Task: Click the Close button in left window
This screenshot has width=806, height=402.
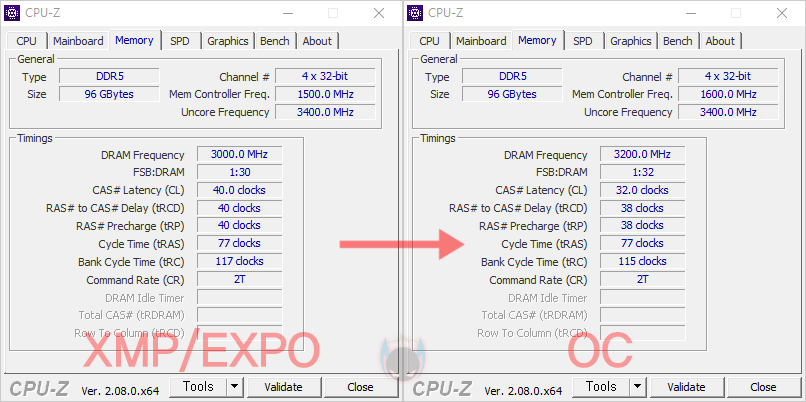Action: [360, 387]
